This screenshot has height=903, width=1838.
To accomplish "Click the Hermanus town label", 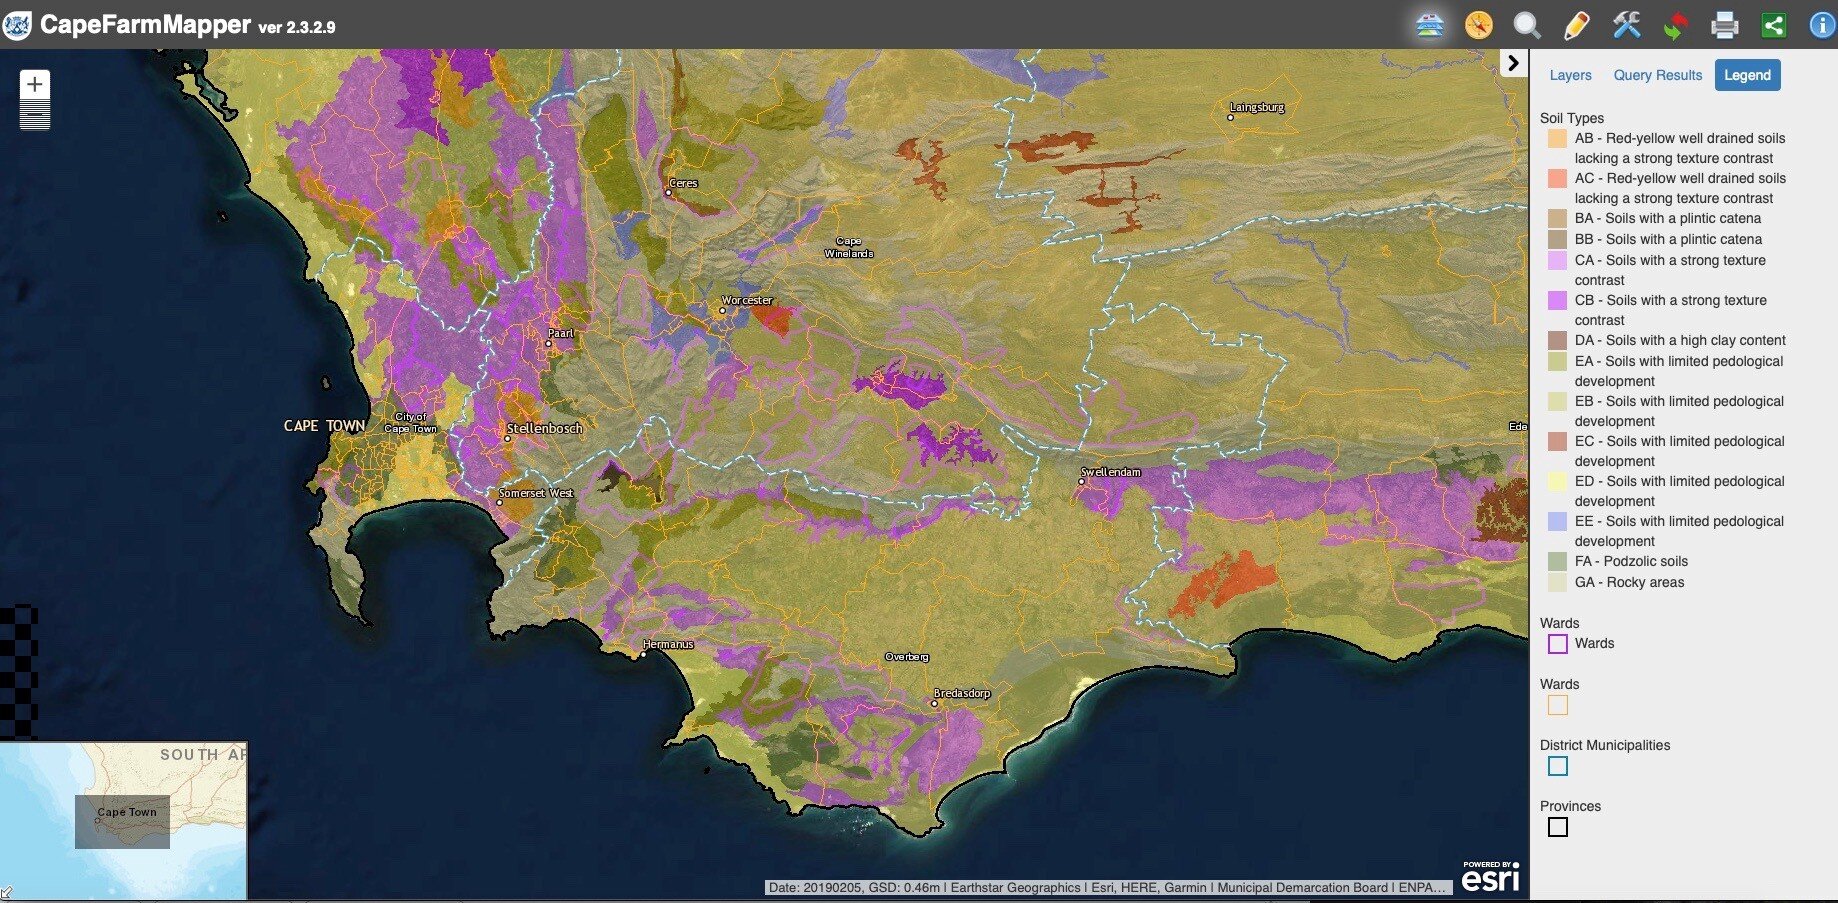I will click(x=668, y=644).
